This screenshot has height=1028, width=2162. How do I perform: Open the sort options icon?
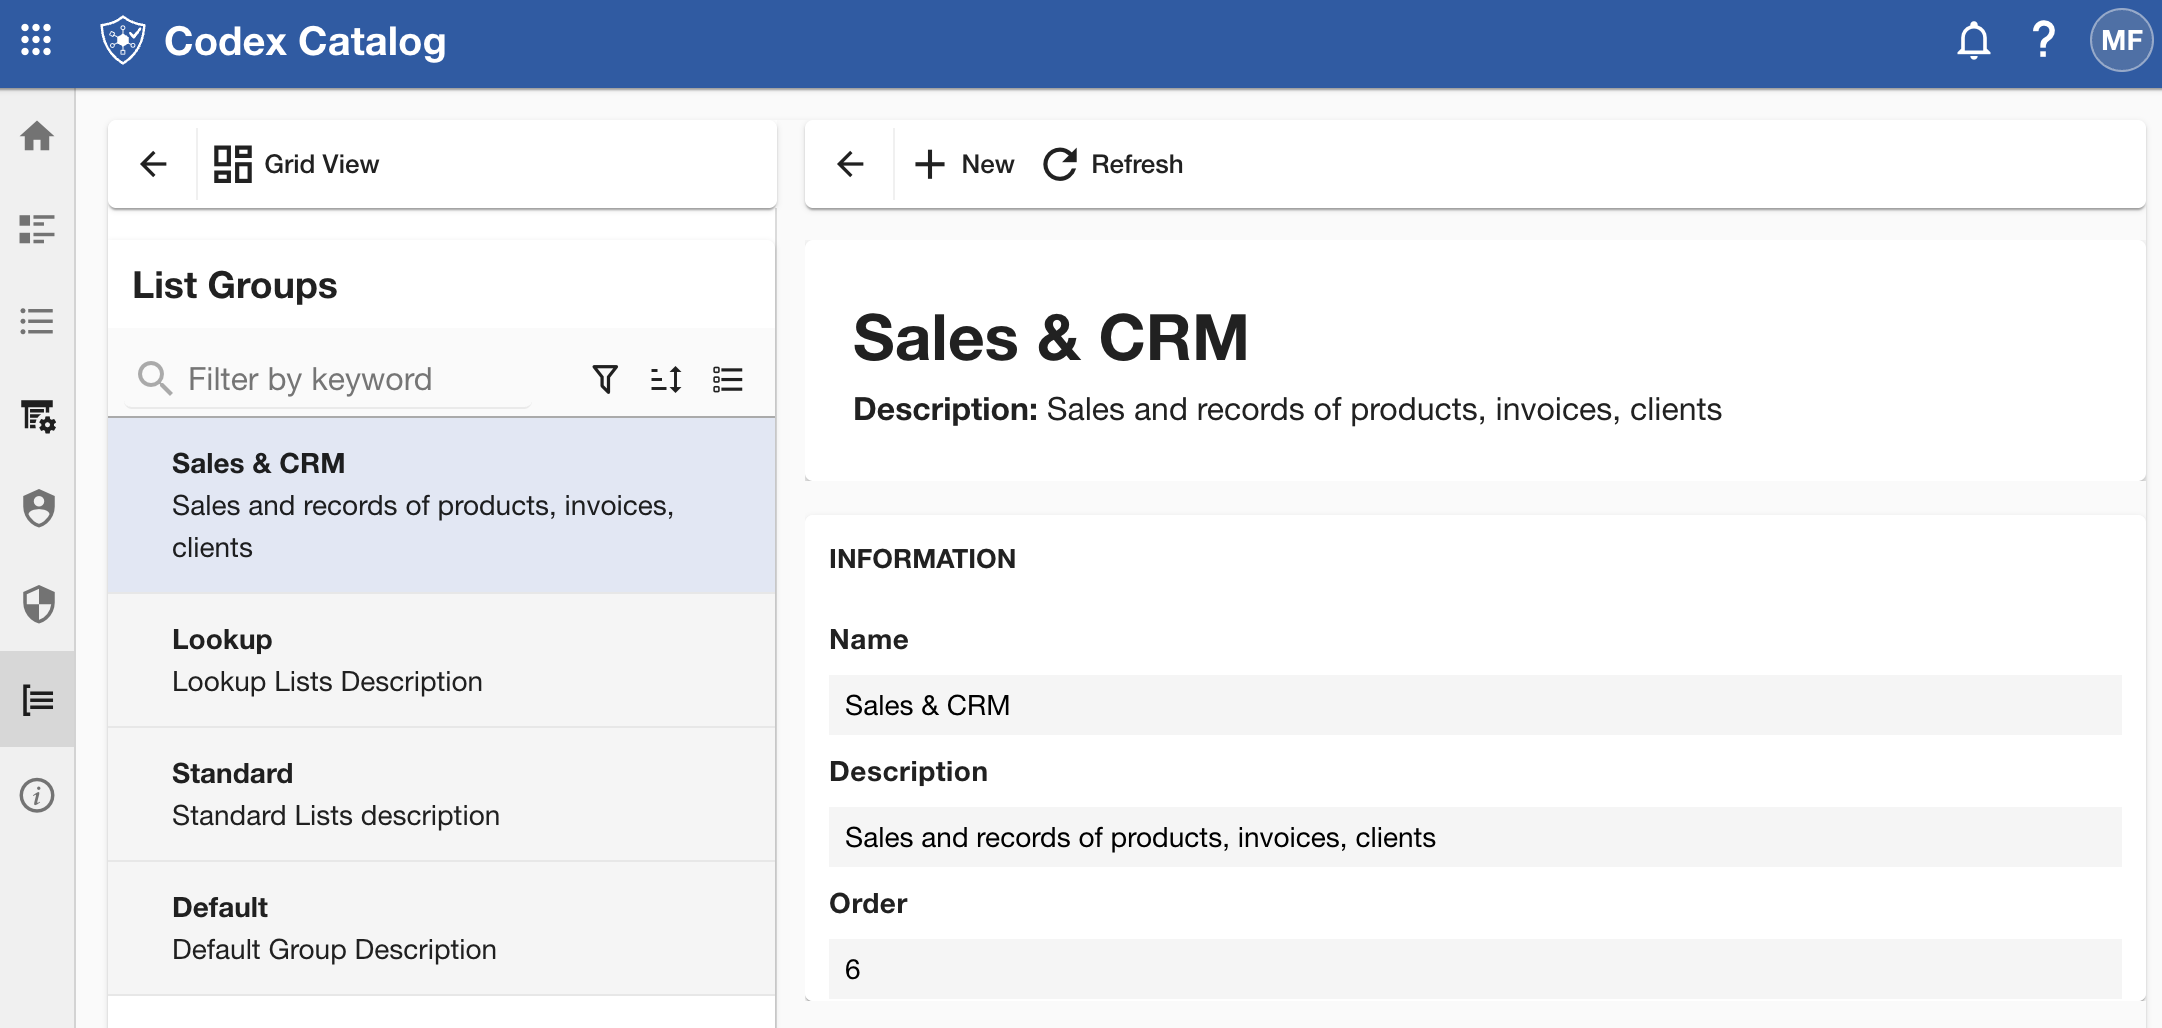tap(666, 379)
